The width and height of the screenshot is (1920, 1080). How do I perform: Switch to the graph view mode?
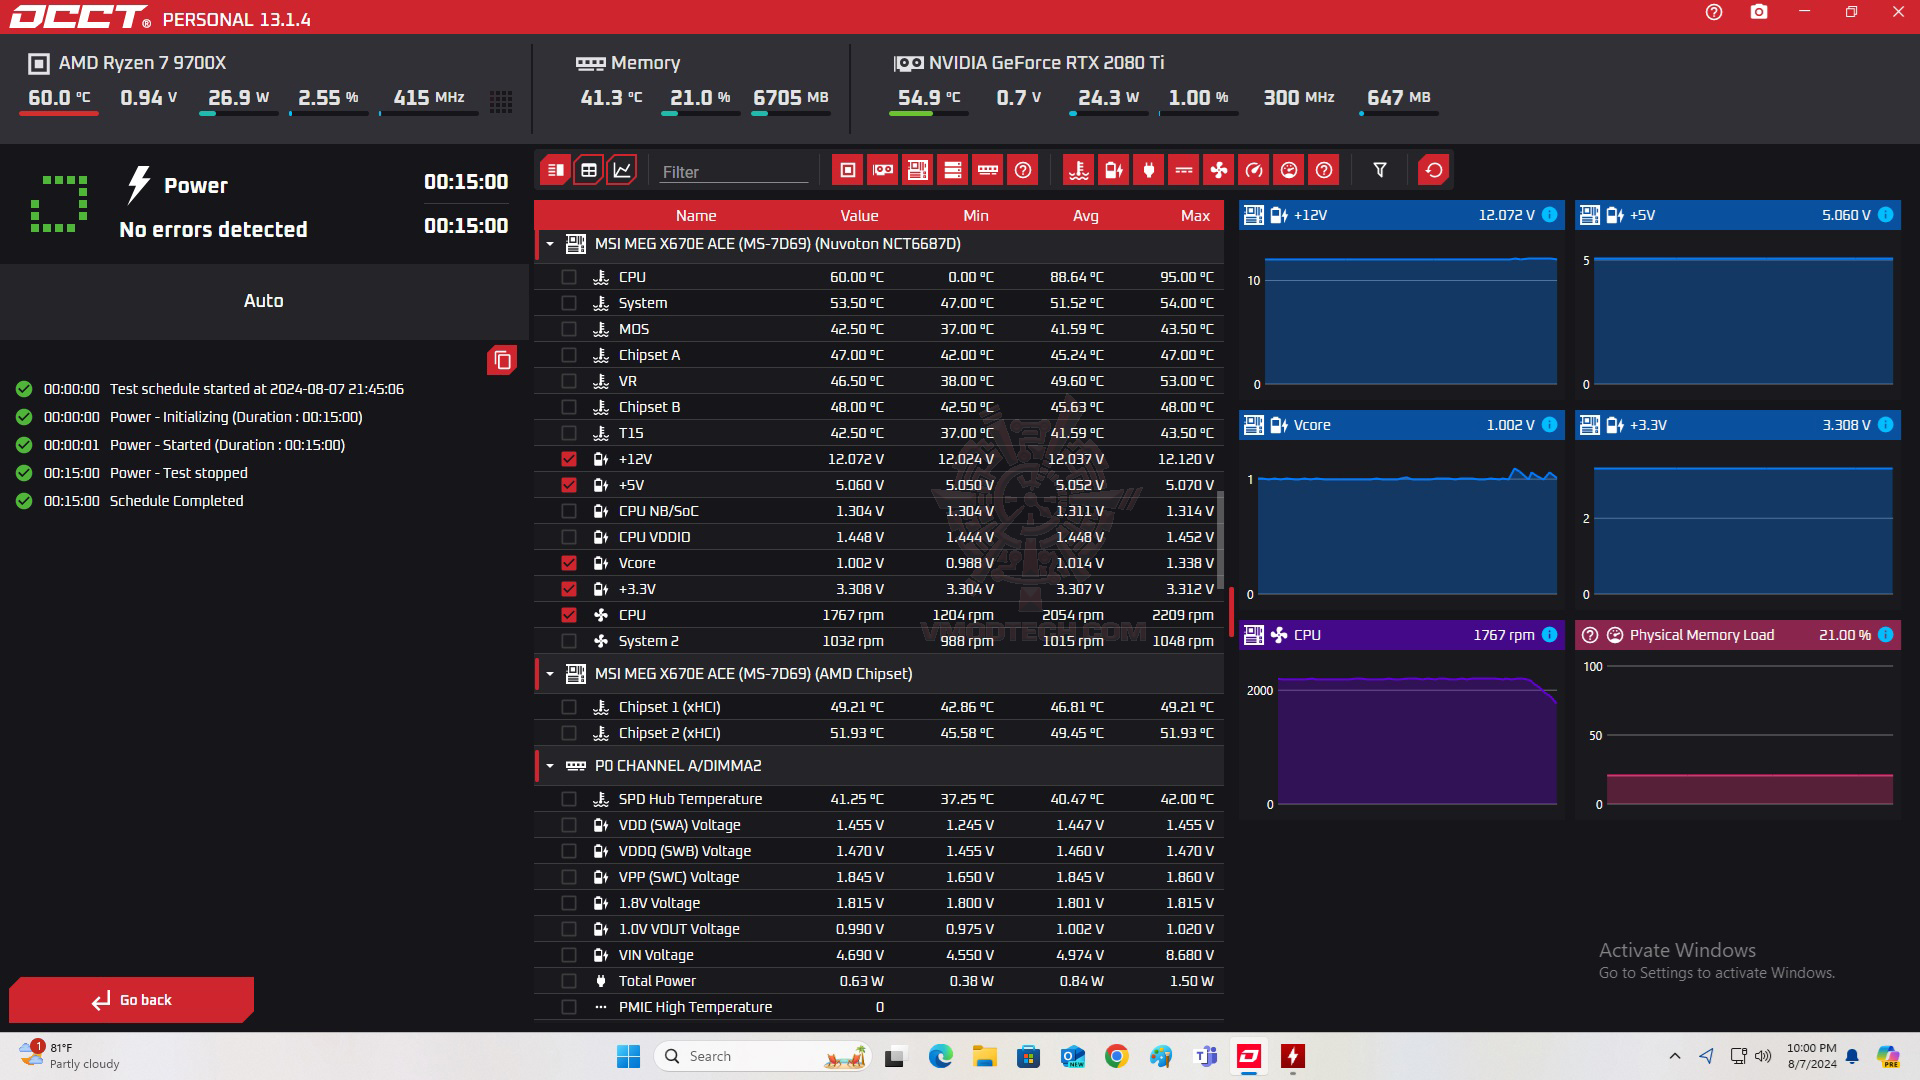click(x=622, y=170)
